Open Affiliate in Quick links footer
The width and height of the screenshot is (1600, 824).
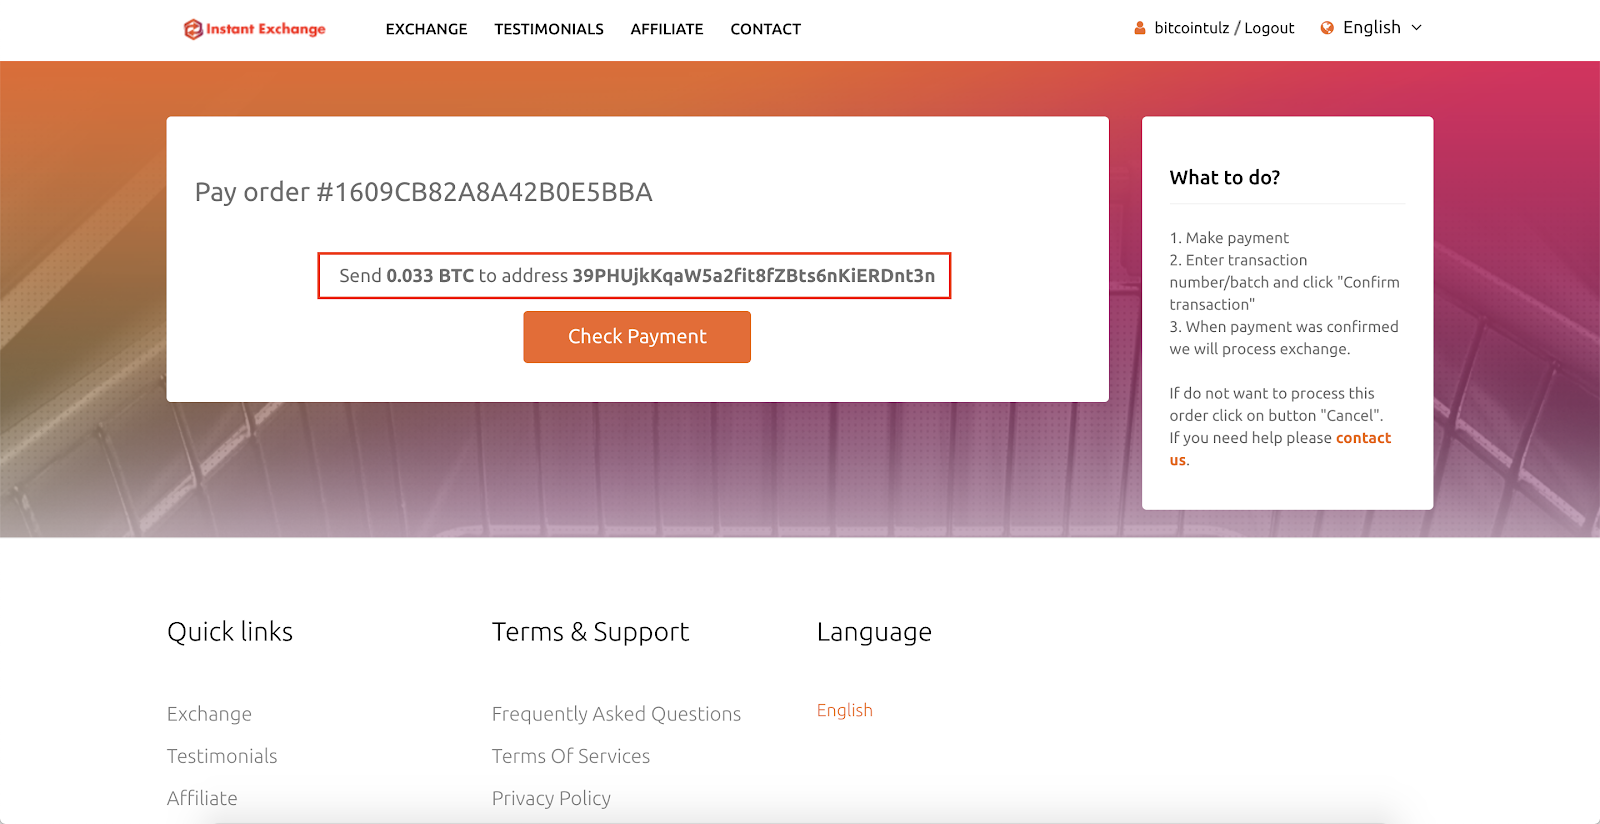202,798
